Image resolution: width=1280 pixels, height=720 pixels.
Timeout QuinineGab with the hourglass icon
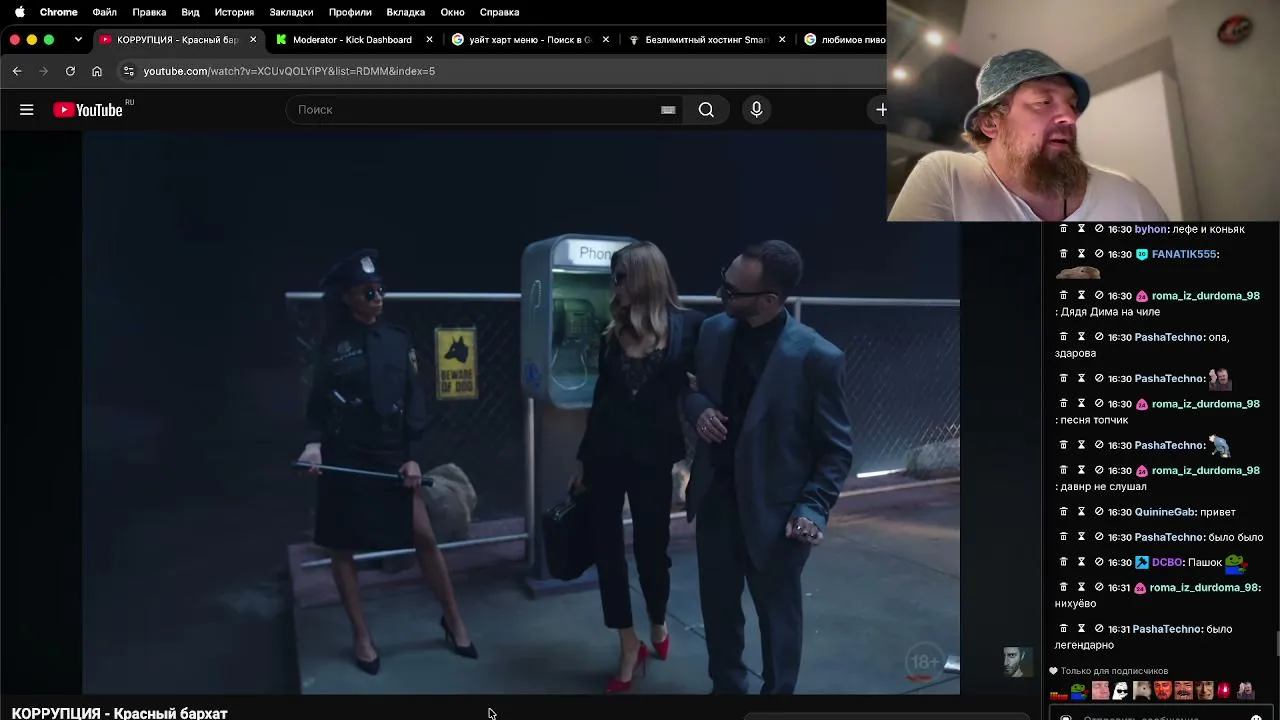(x=1081, y=512)
